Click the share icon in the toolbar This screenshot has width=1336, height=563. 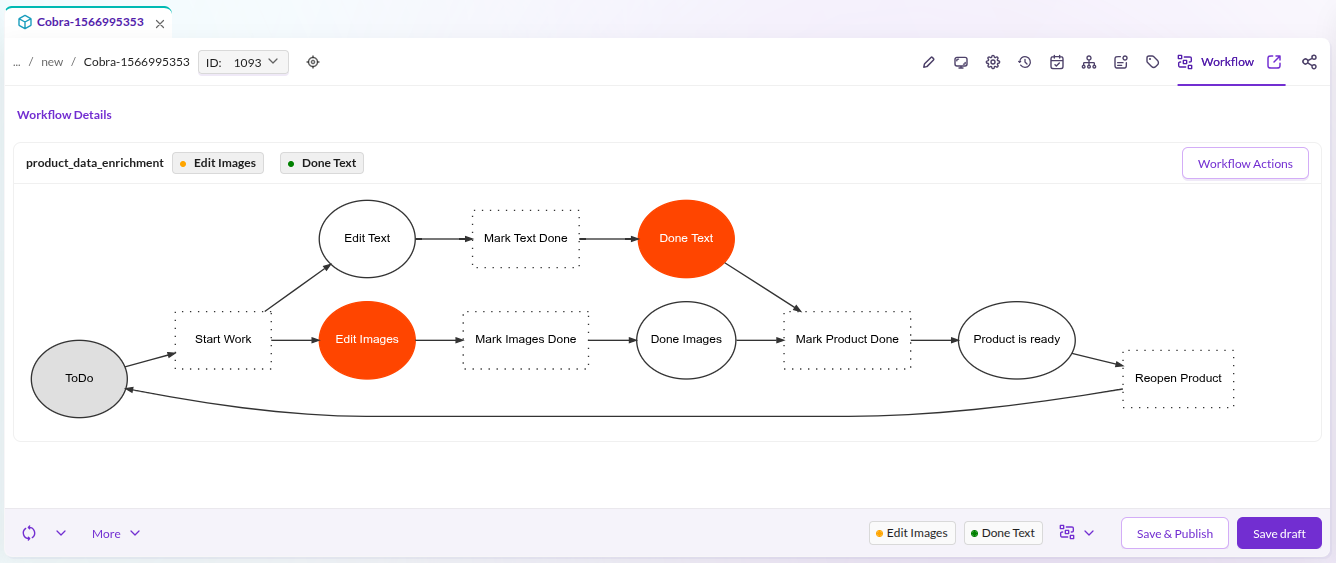pyautogui.click(x=1309, y=62)
